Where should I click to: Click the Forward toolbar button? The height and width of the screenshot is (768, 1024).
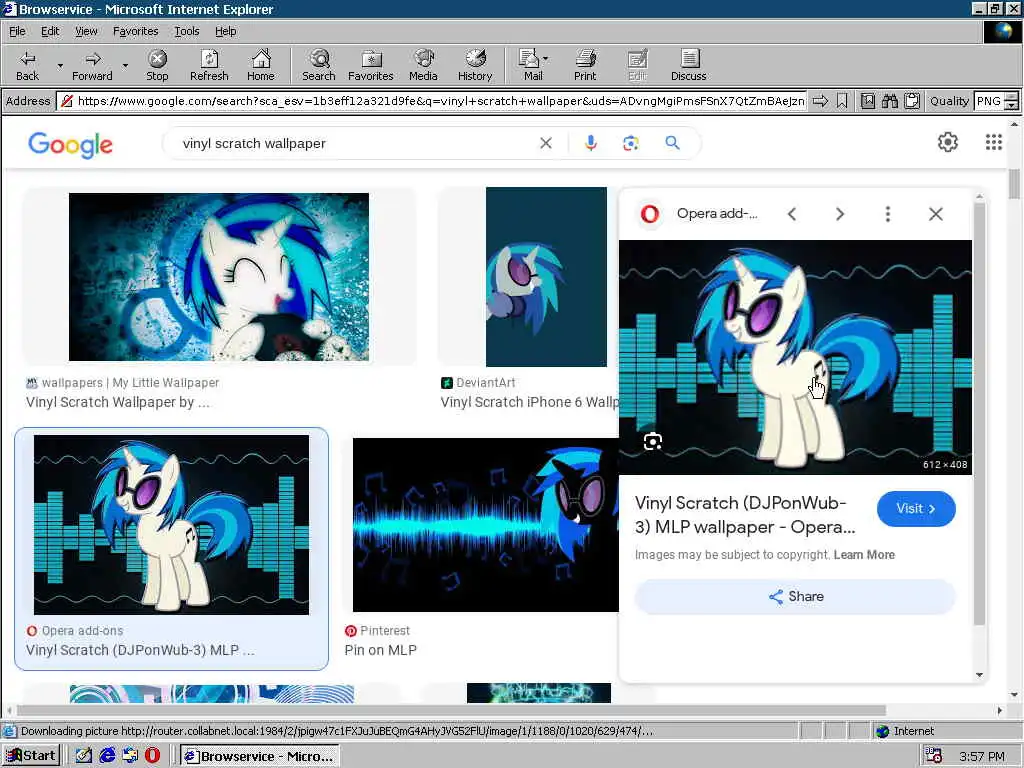coord(92,65)
